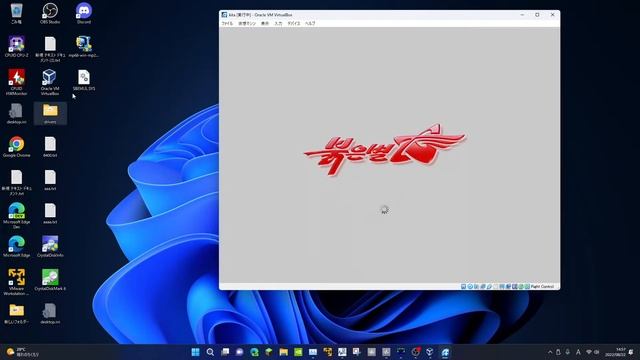Open VMware Workstation from the taskbar

tap(328, 352)
